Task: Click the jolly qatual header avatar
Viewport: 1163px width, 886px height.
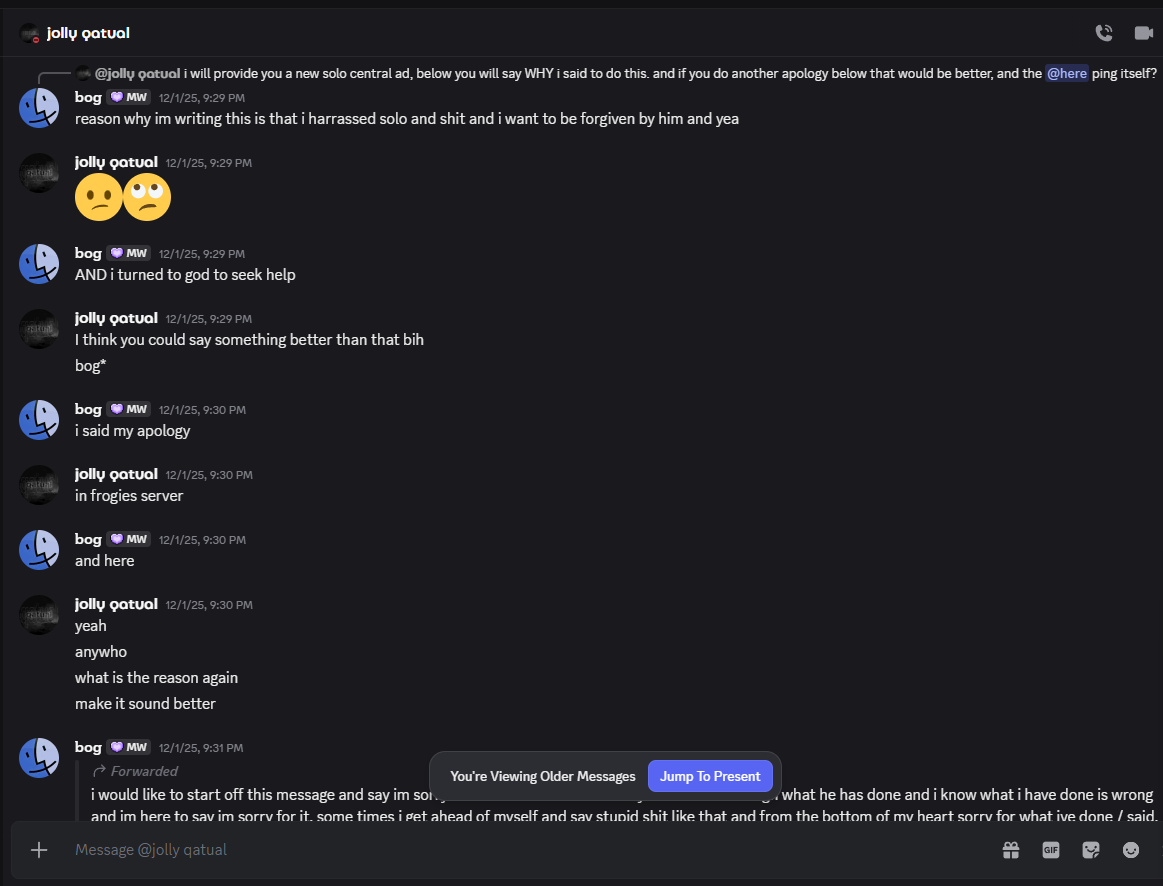Action: [29, 34]
